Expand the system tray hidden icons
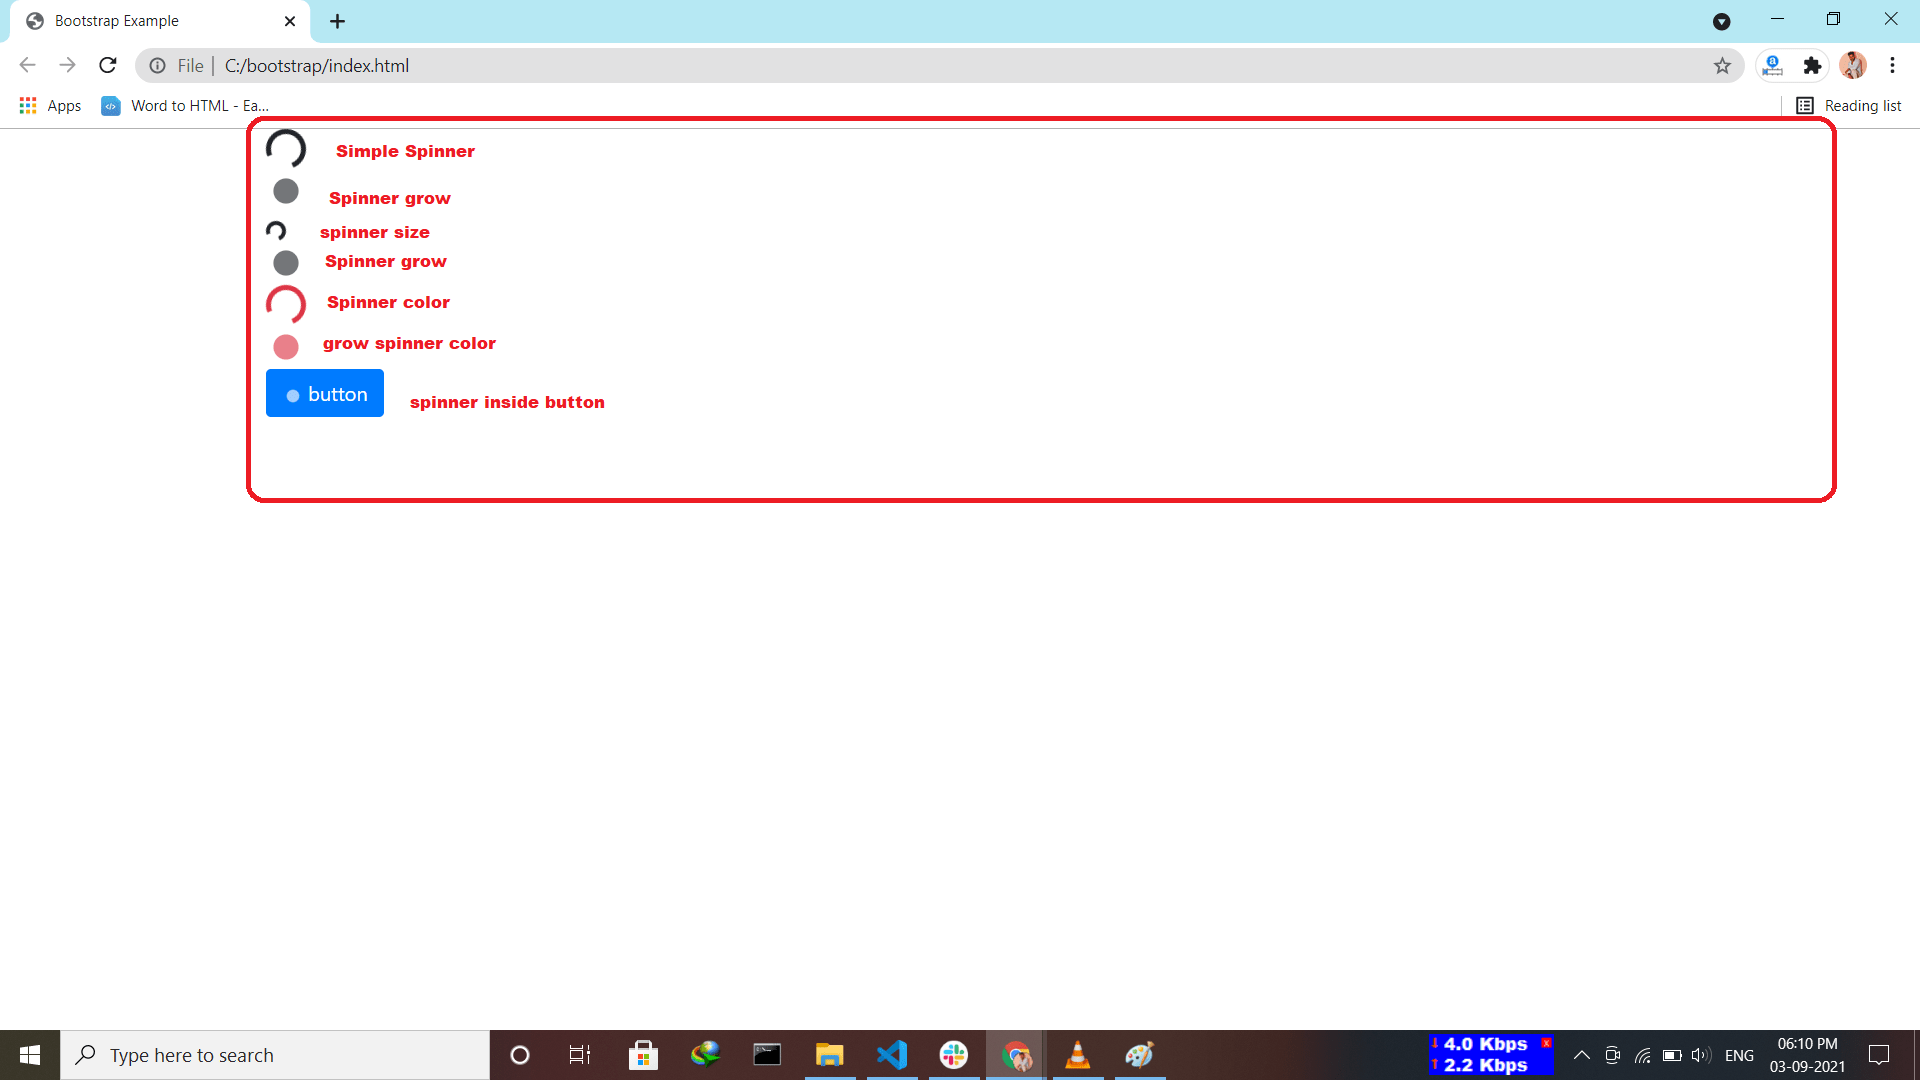The width and height of the screenshot is (1922, 1080). (1582, 1055)
